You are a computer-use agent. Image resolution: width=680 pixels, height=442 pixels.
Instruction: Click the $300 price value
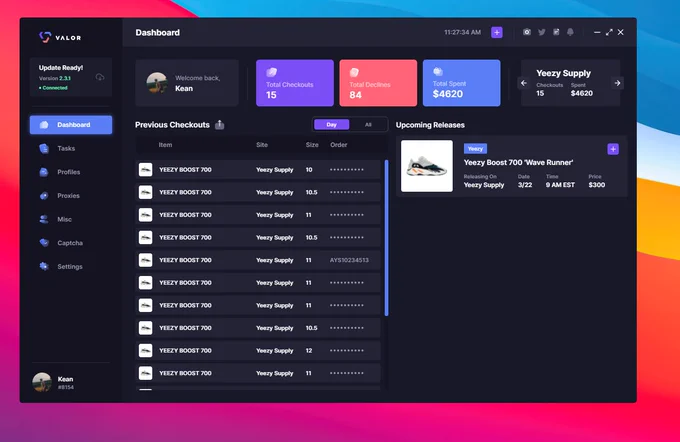[x=597, y=185]
